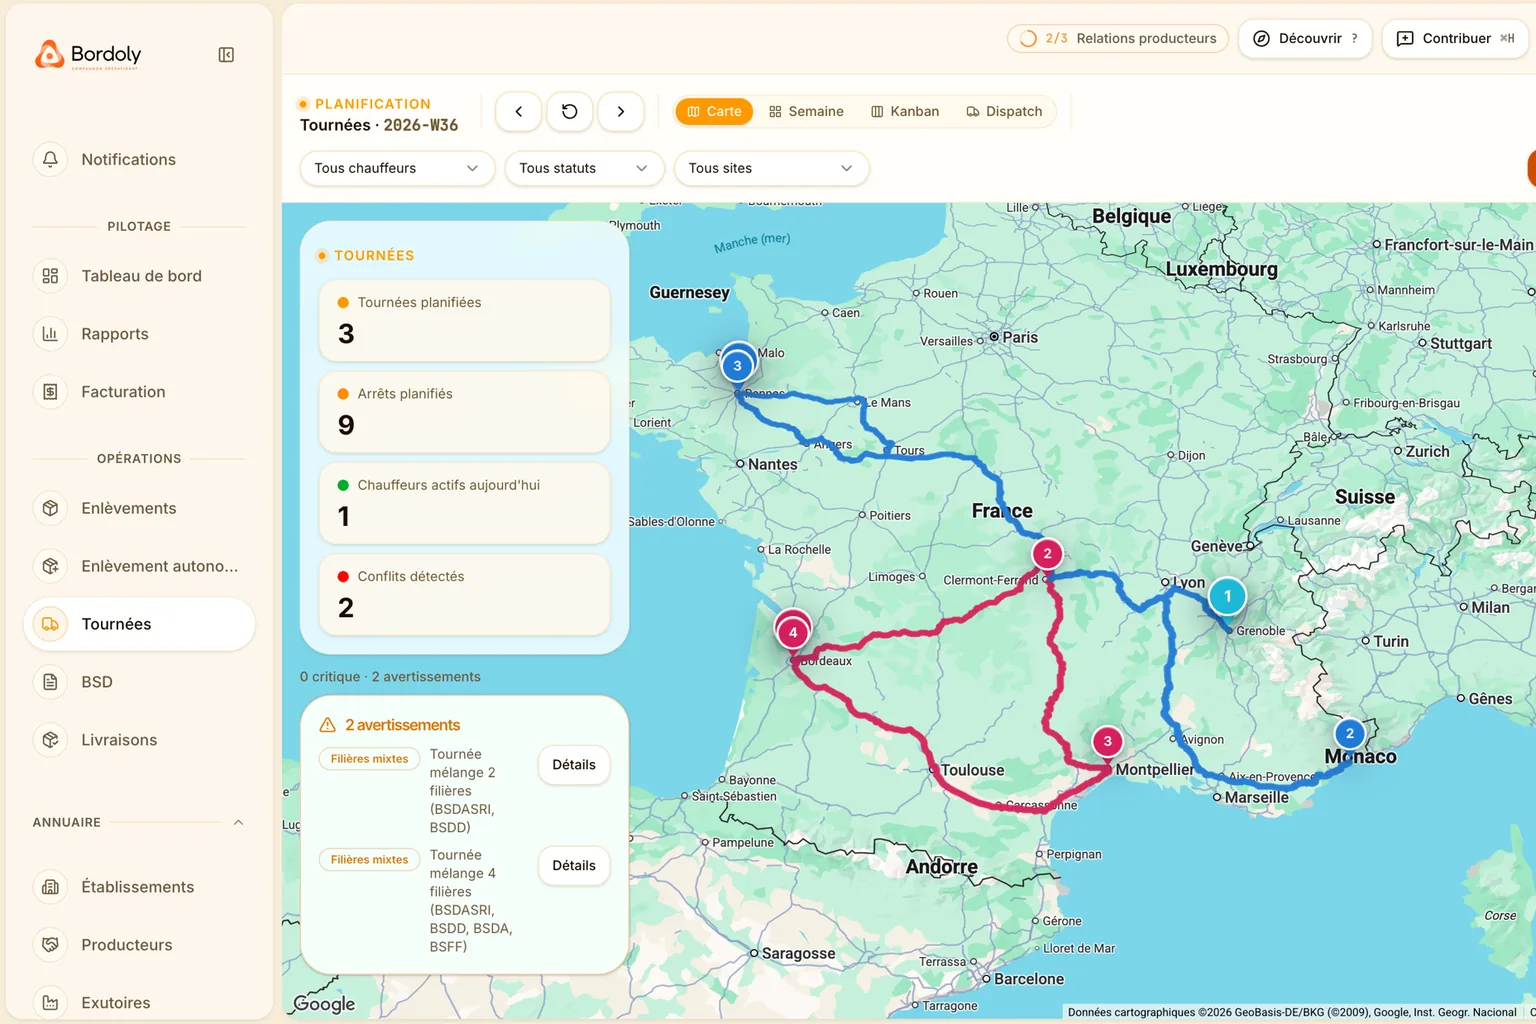
Task: Switch to Semaine view tab
Action: pos(806,111)
